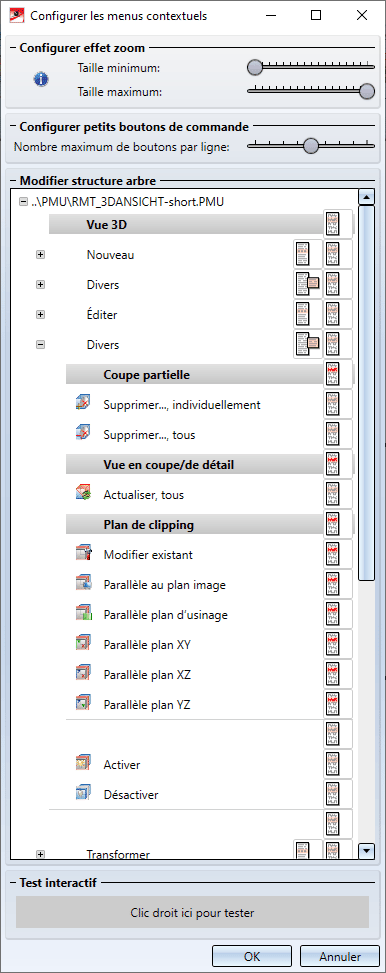Expand the Éditer tree node

(x=40, y=315)
